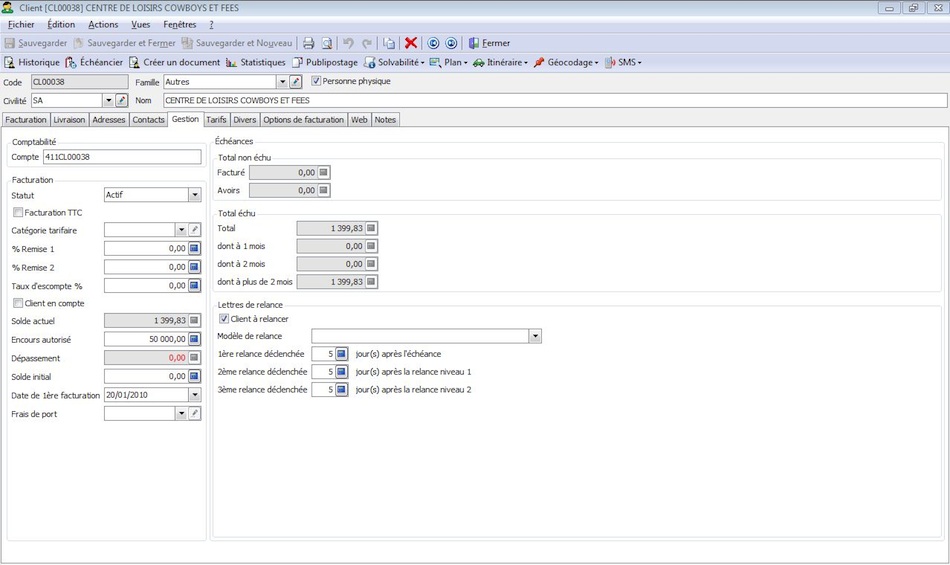Open print preview icon
Image resolution: width=950 pixels, height=565 pixels.
[x=327, y=43]
